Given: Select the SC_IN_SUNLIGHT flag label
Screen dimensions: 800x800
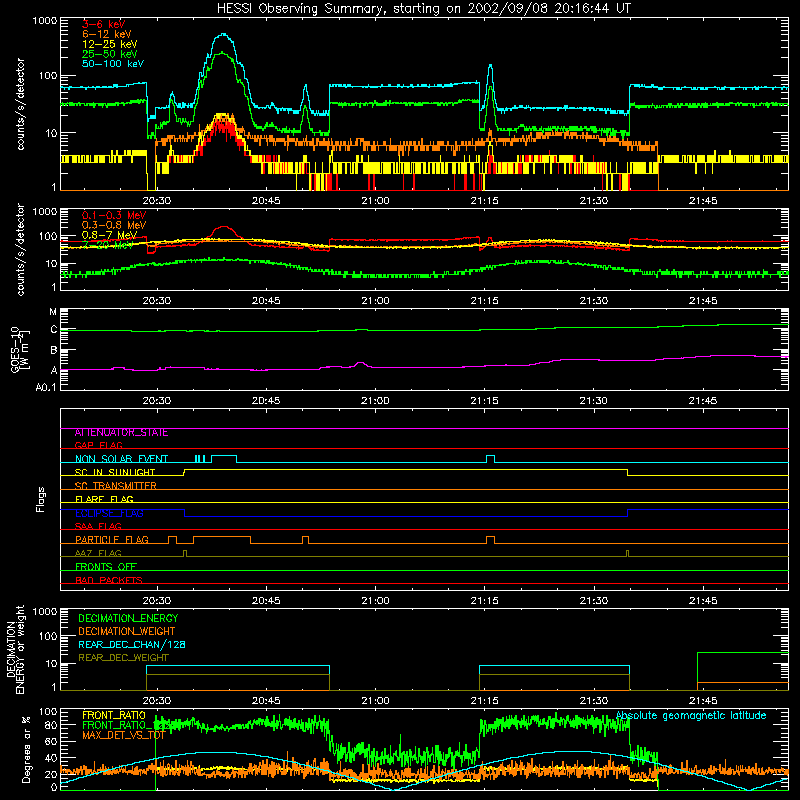Looking at the screenshot, I should [115, 472].
